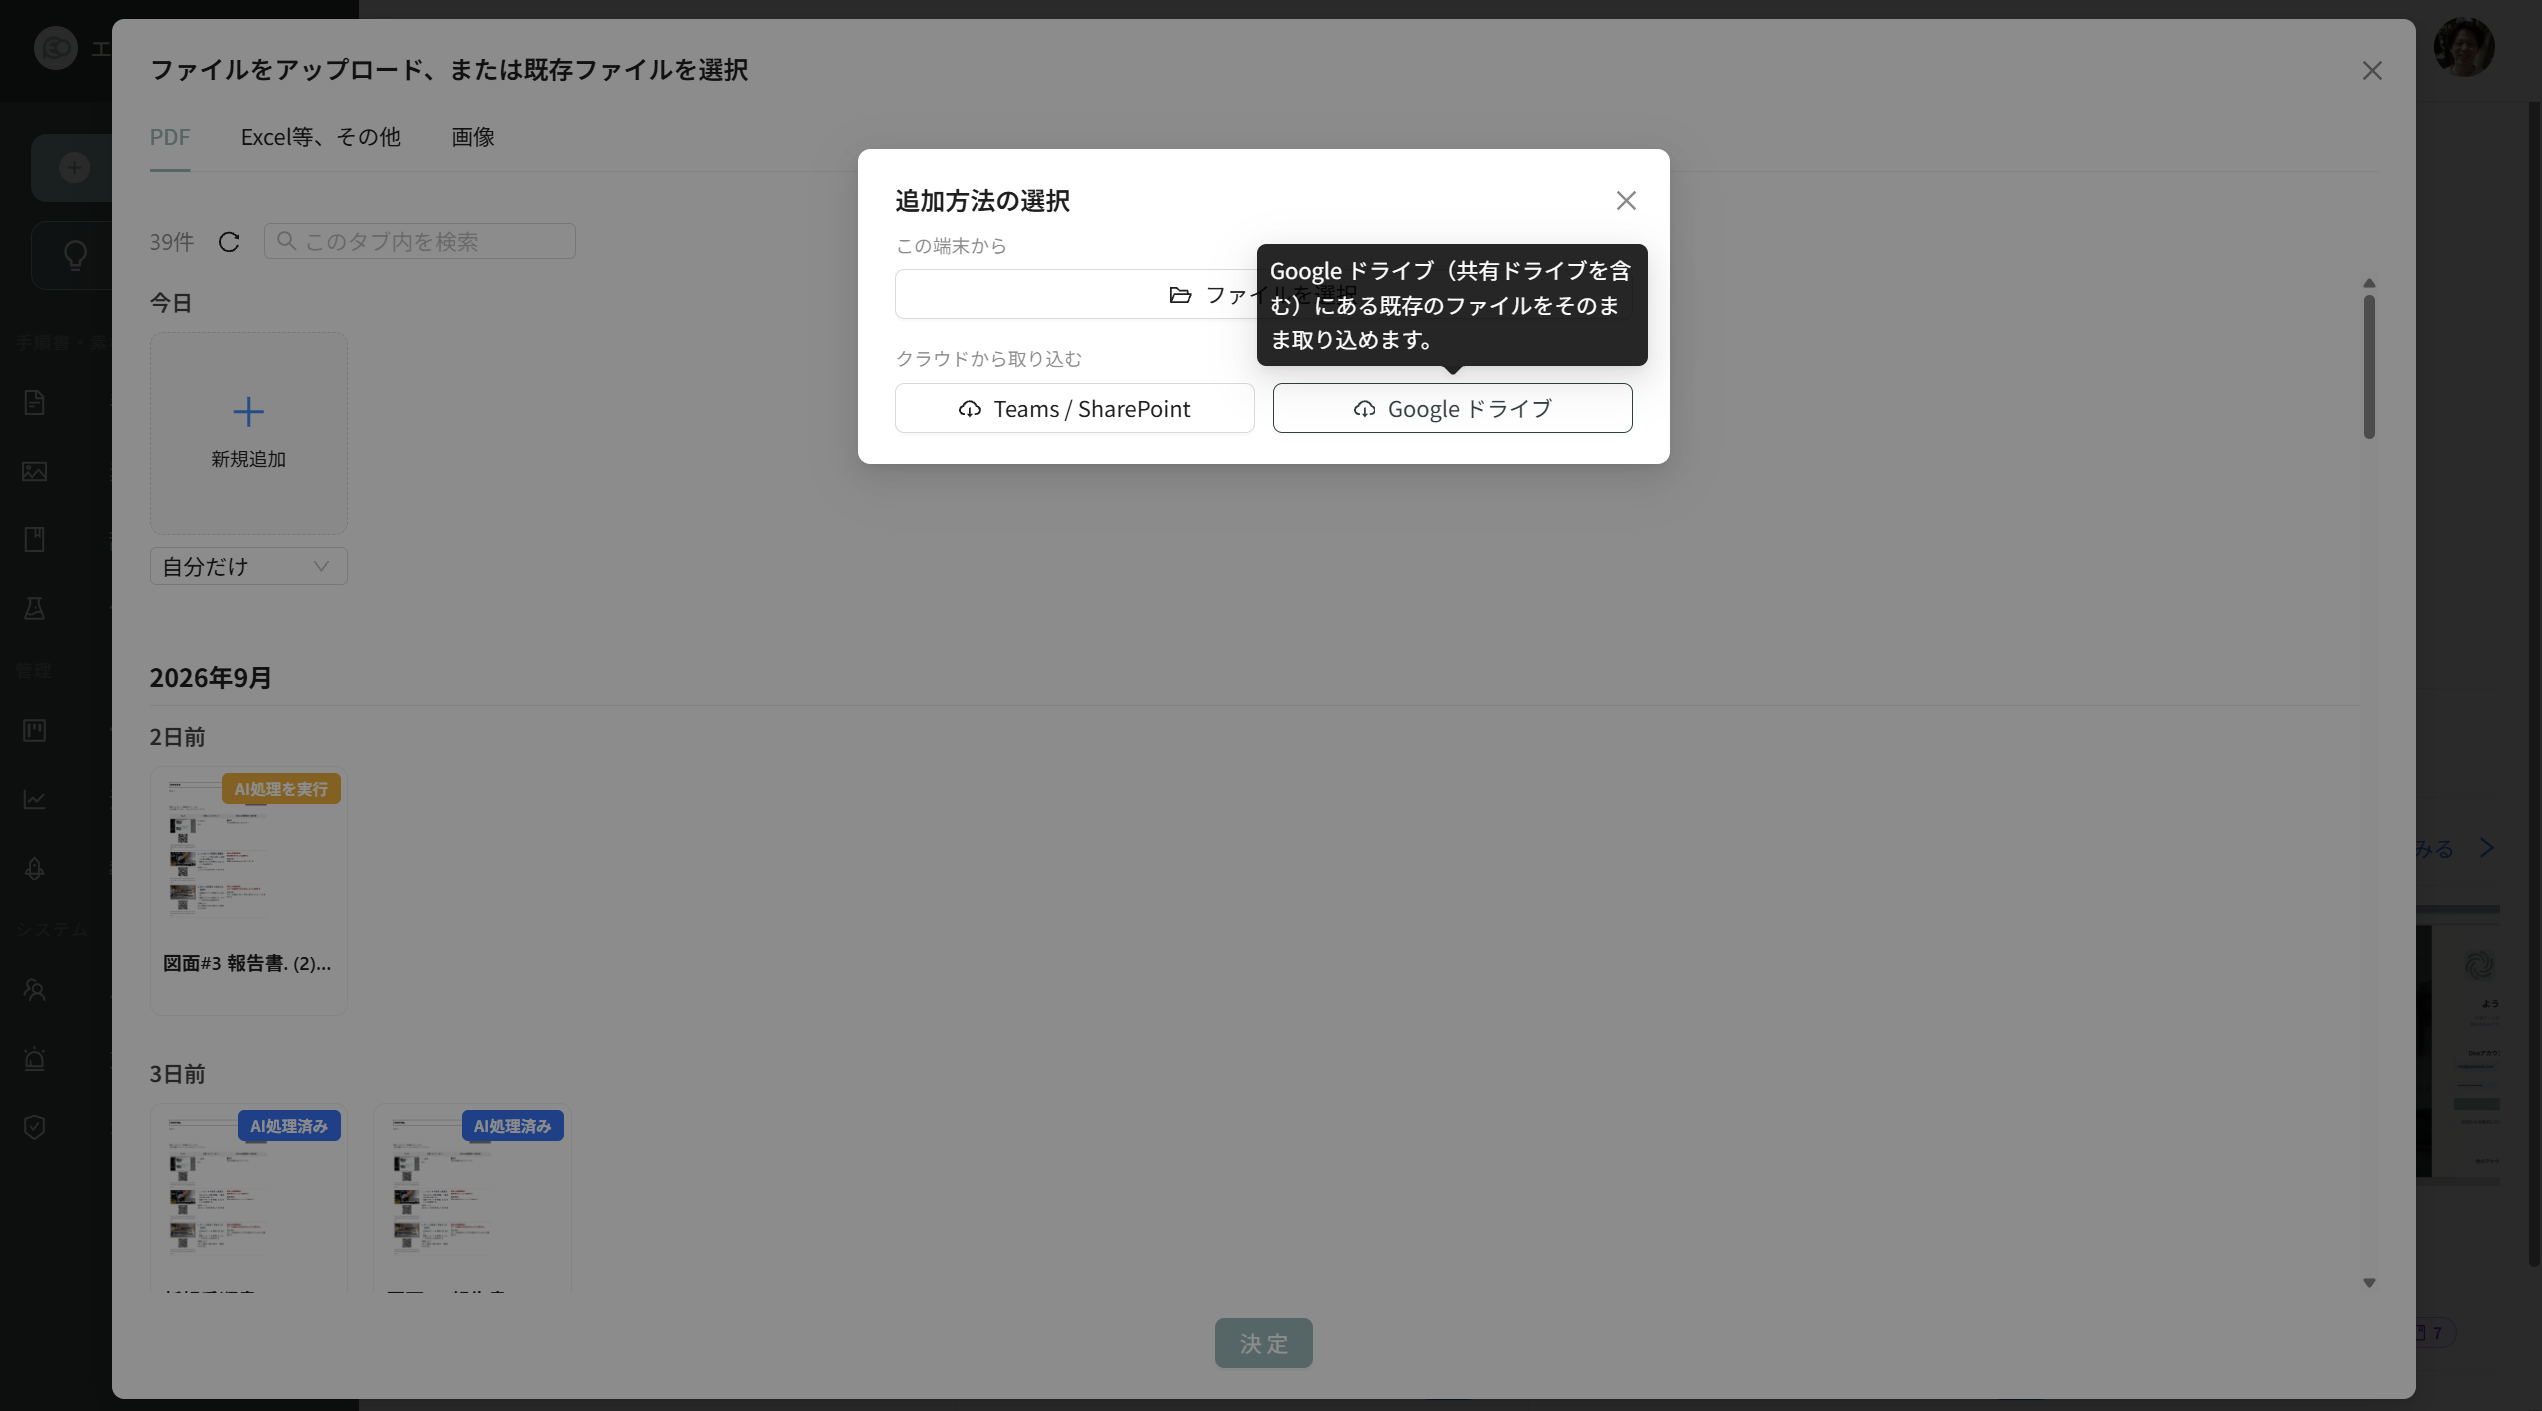2542x1411 pixels.
Task: Select the 図面#3 報告書. (2) file thumbnail
Action: (249, 891)
